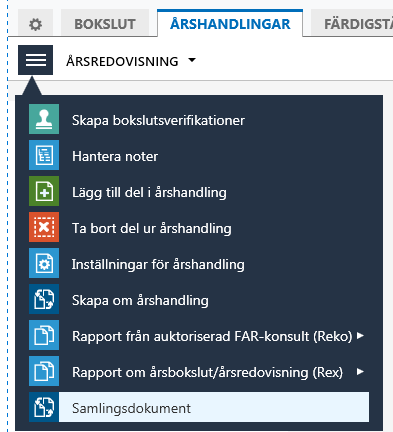Open Rapport om årsbokslut/årsredovisning (Rex)
Viewport: 393px width, 432px height.
[x=207, y=373]
